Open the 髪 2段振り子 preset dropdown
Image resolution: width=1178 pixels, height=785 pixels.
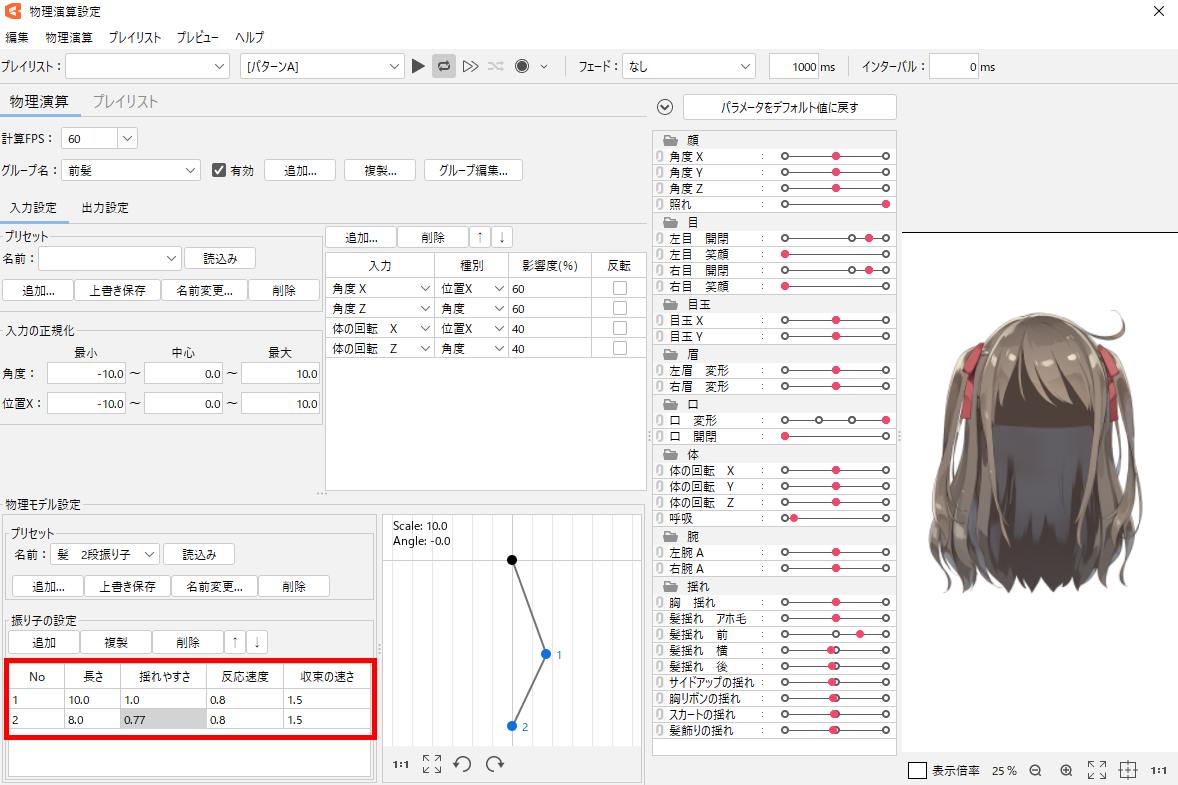coord(105,554)
